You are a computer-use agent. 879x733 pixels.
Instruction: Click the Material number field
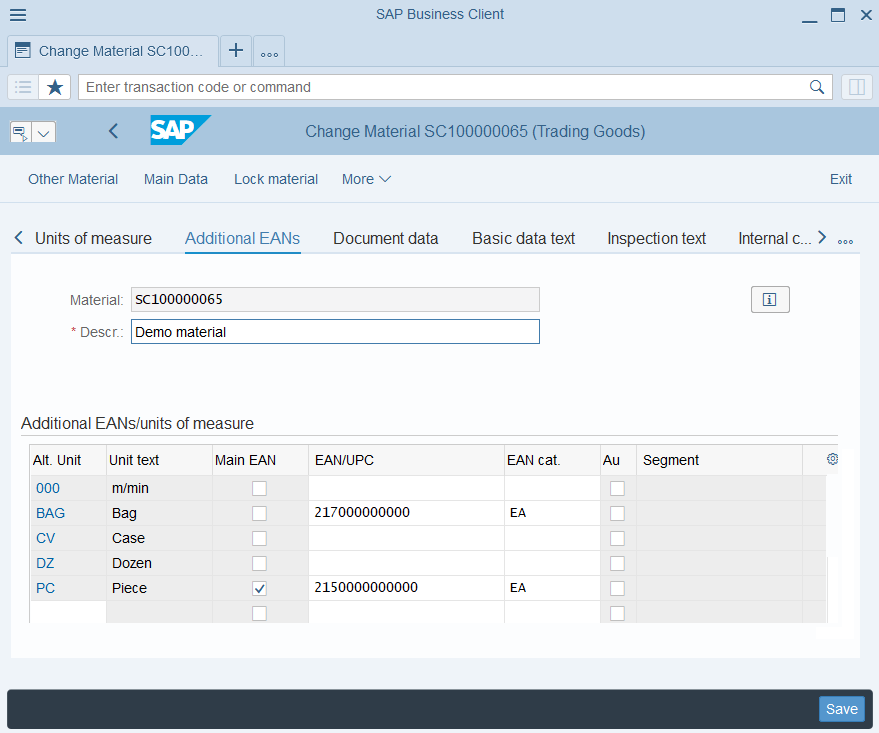point(335,299)
